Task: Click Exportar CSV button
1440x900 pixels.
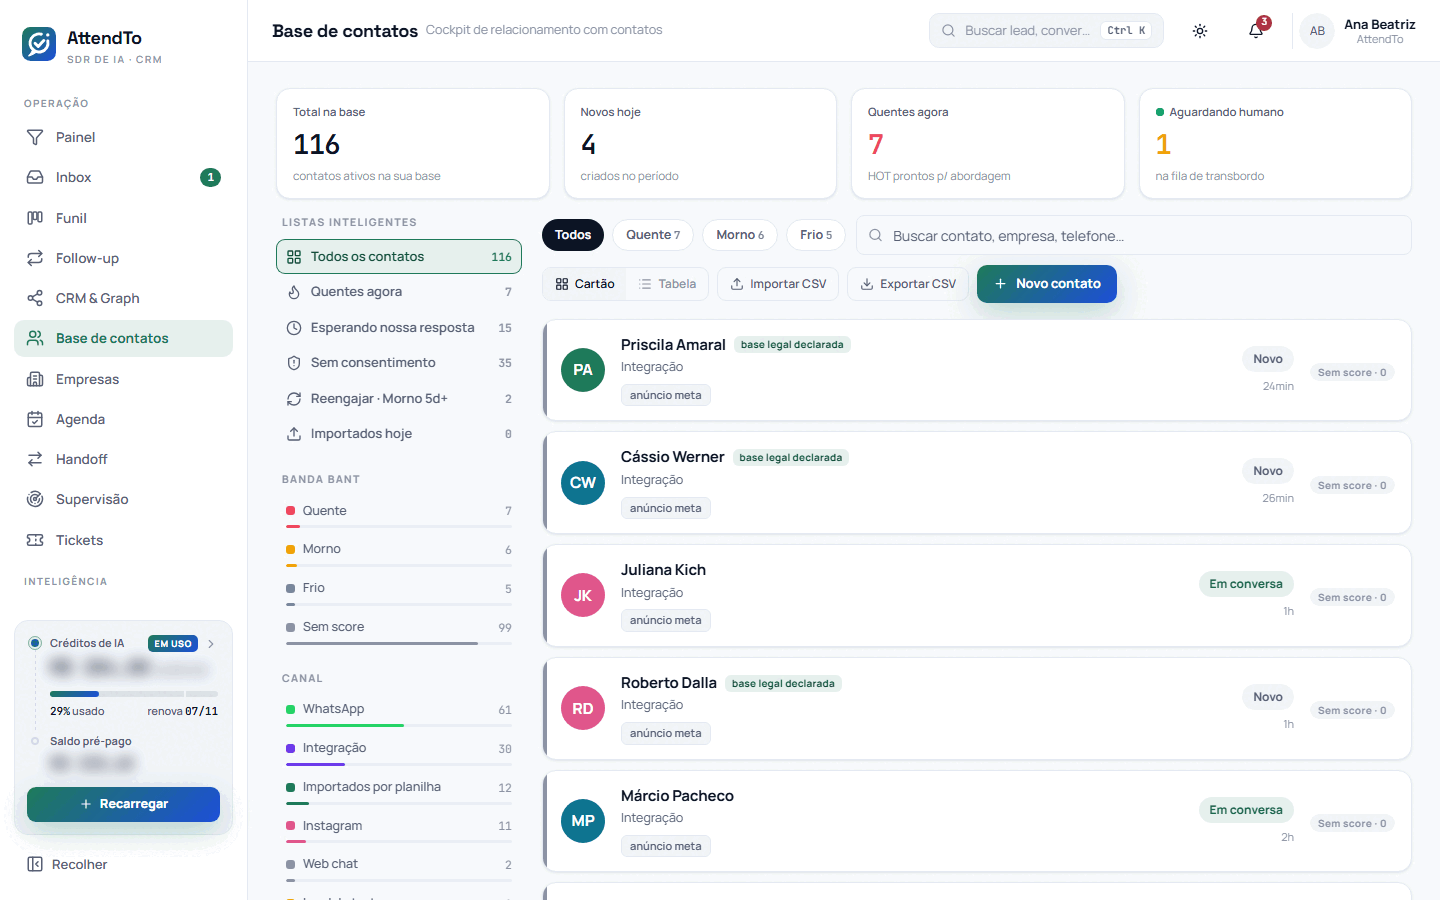Action: (x=908, y=284)
